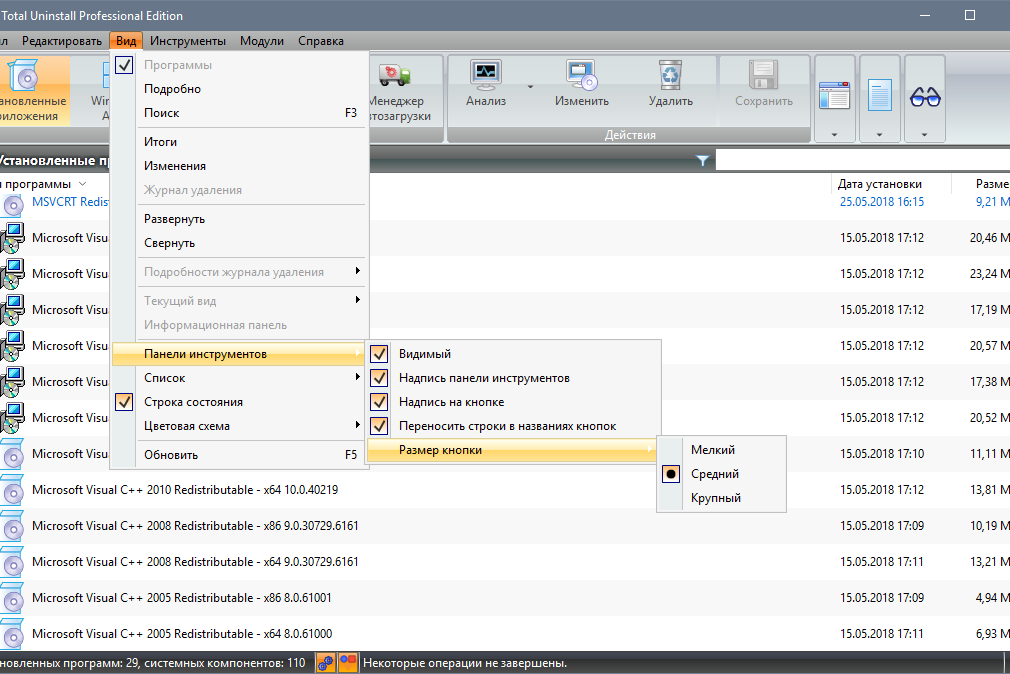The height and width of the screenshot is (674, 1010).
Task: Open dropdown under the window layout icon
Action: (x=834, y=135)
